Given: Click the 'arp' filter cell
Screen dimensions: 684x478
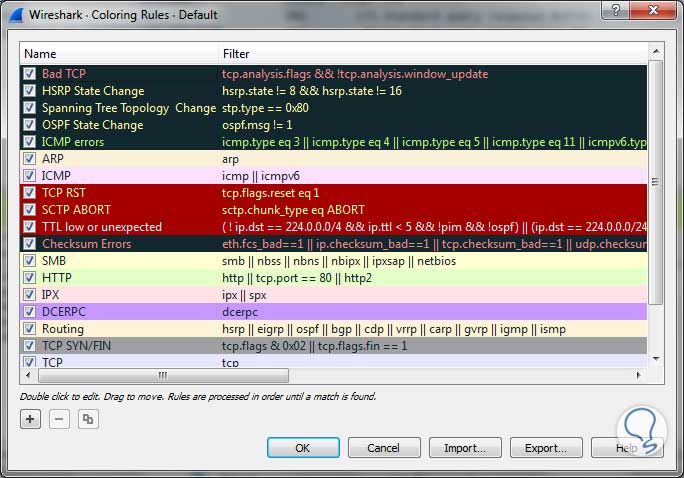Looking at the screenshot, I should [x=230, y=159].
